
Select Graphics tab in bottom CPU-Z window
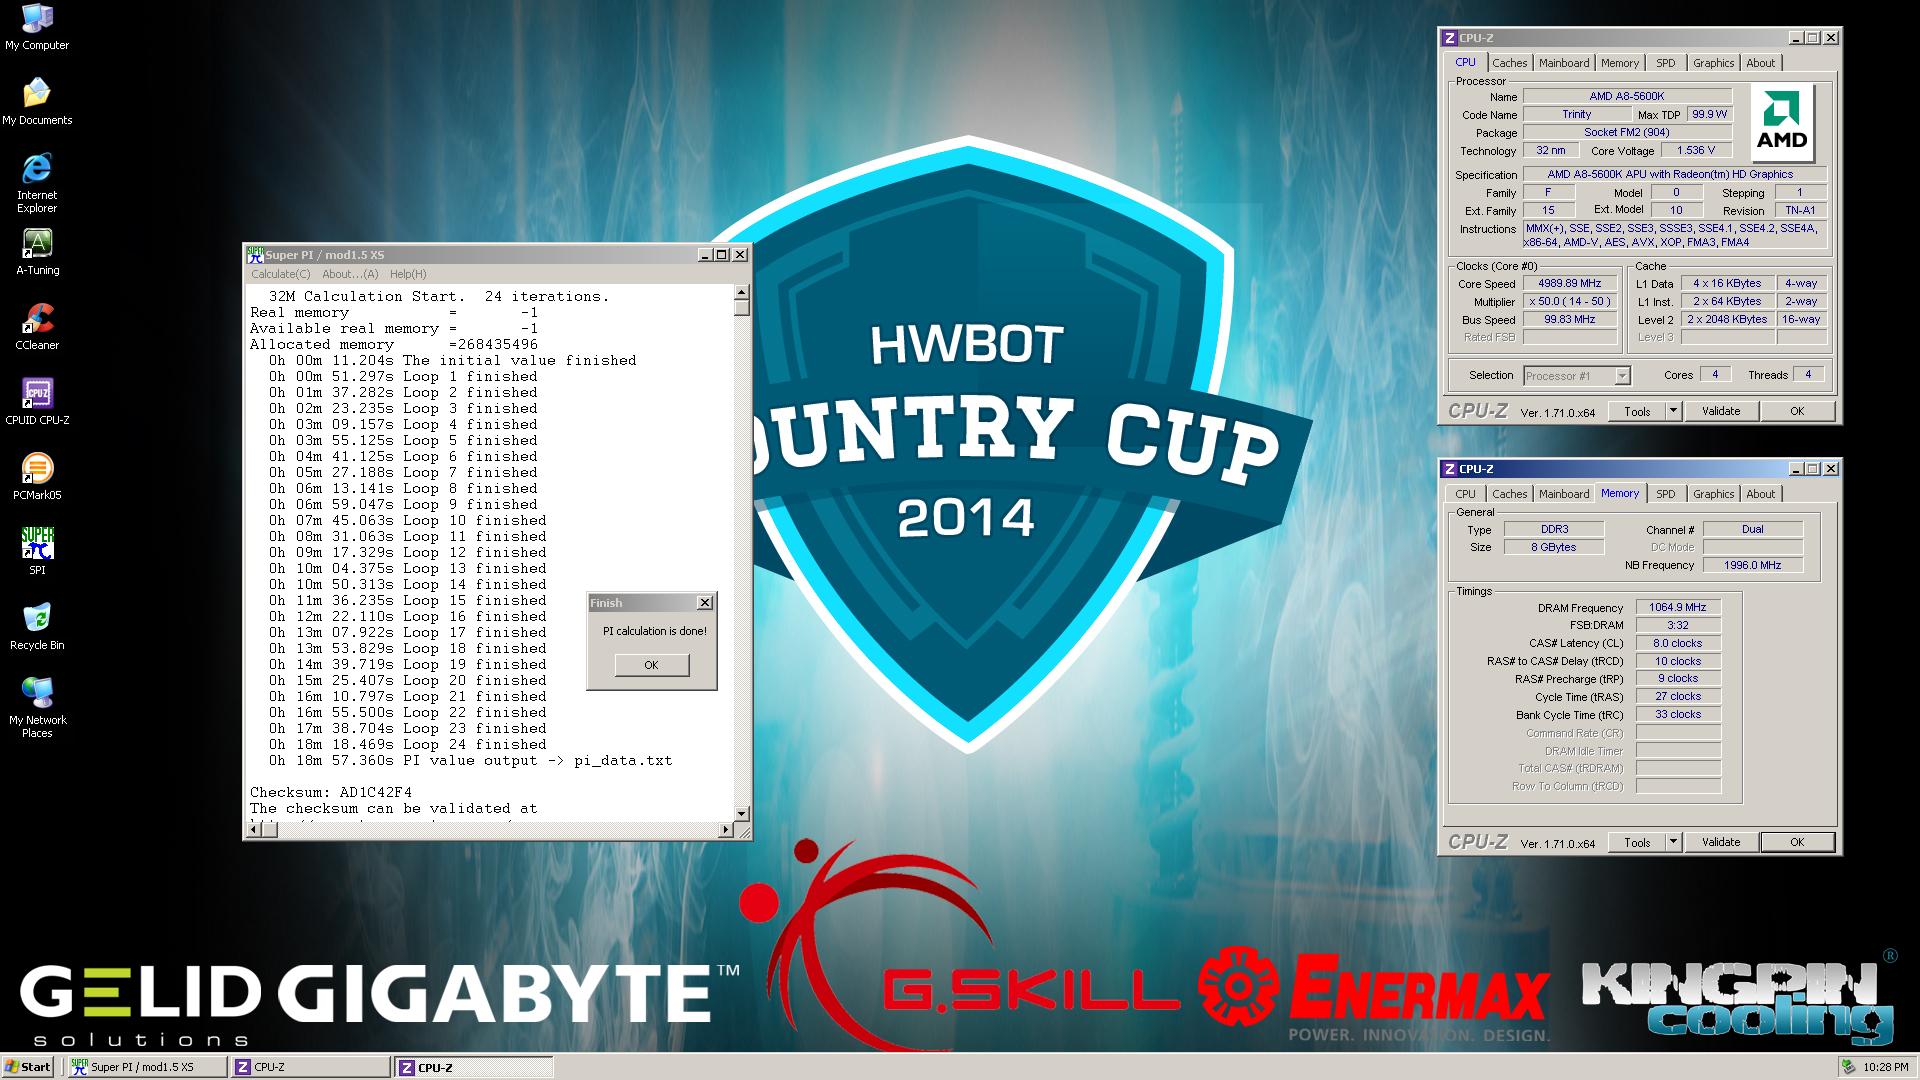click(1713, 494)
